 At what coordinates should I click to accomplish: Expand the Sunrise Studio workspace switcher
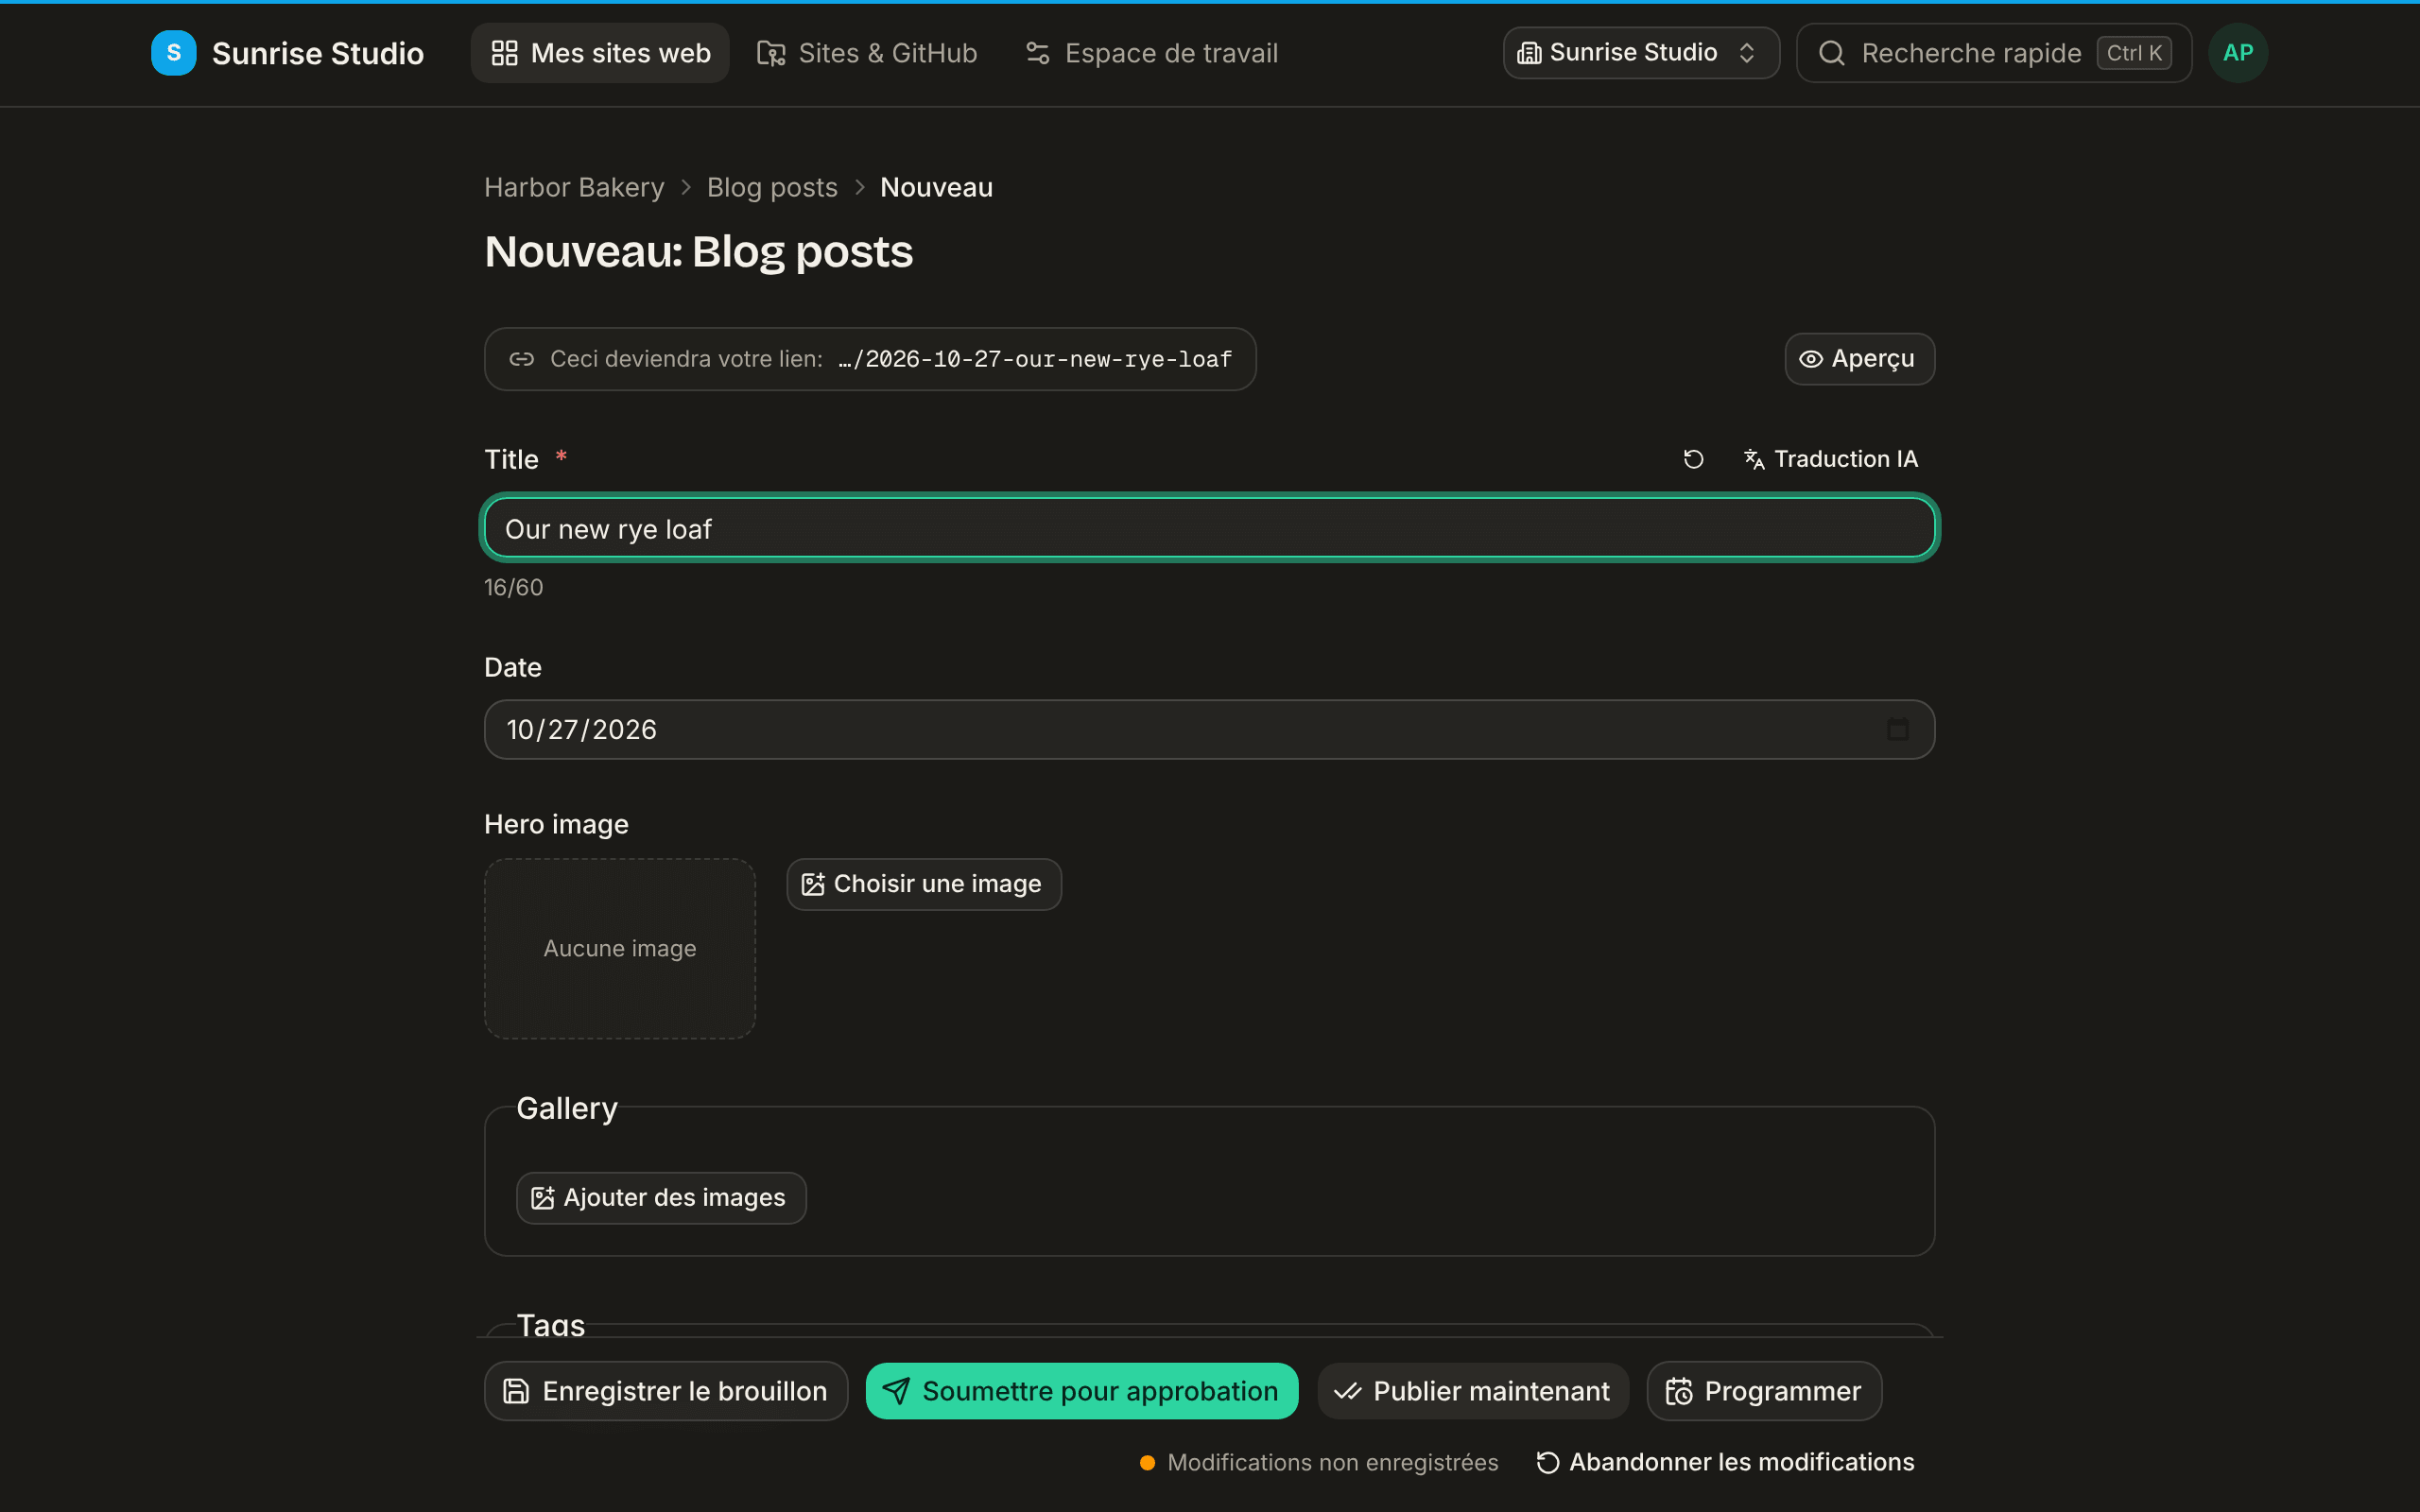pos(1641,53)
